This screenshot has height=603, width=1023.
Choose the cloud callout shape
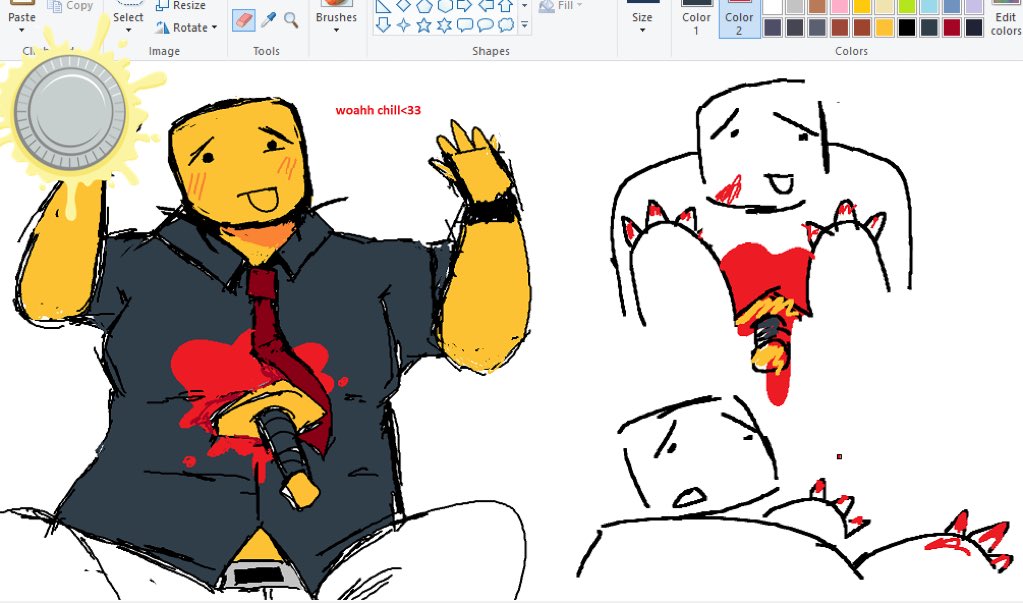point(506,25)
